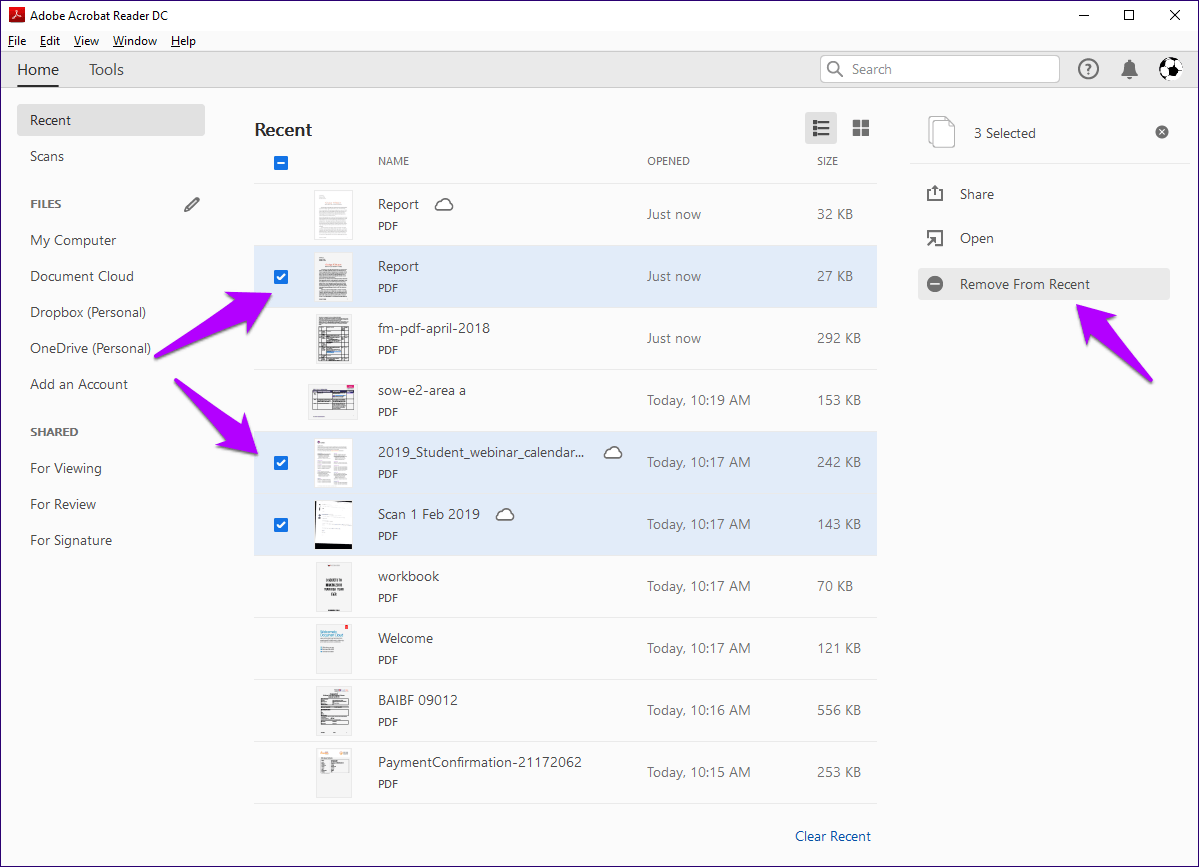Select the list view icon
The image size is (1199, 867).
point(820,128)
